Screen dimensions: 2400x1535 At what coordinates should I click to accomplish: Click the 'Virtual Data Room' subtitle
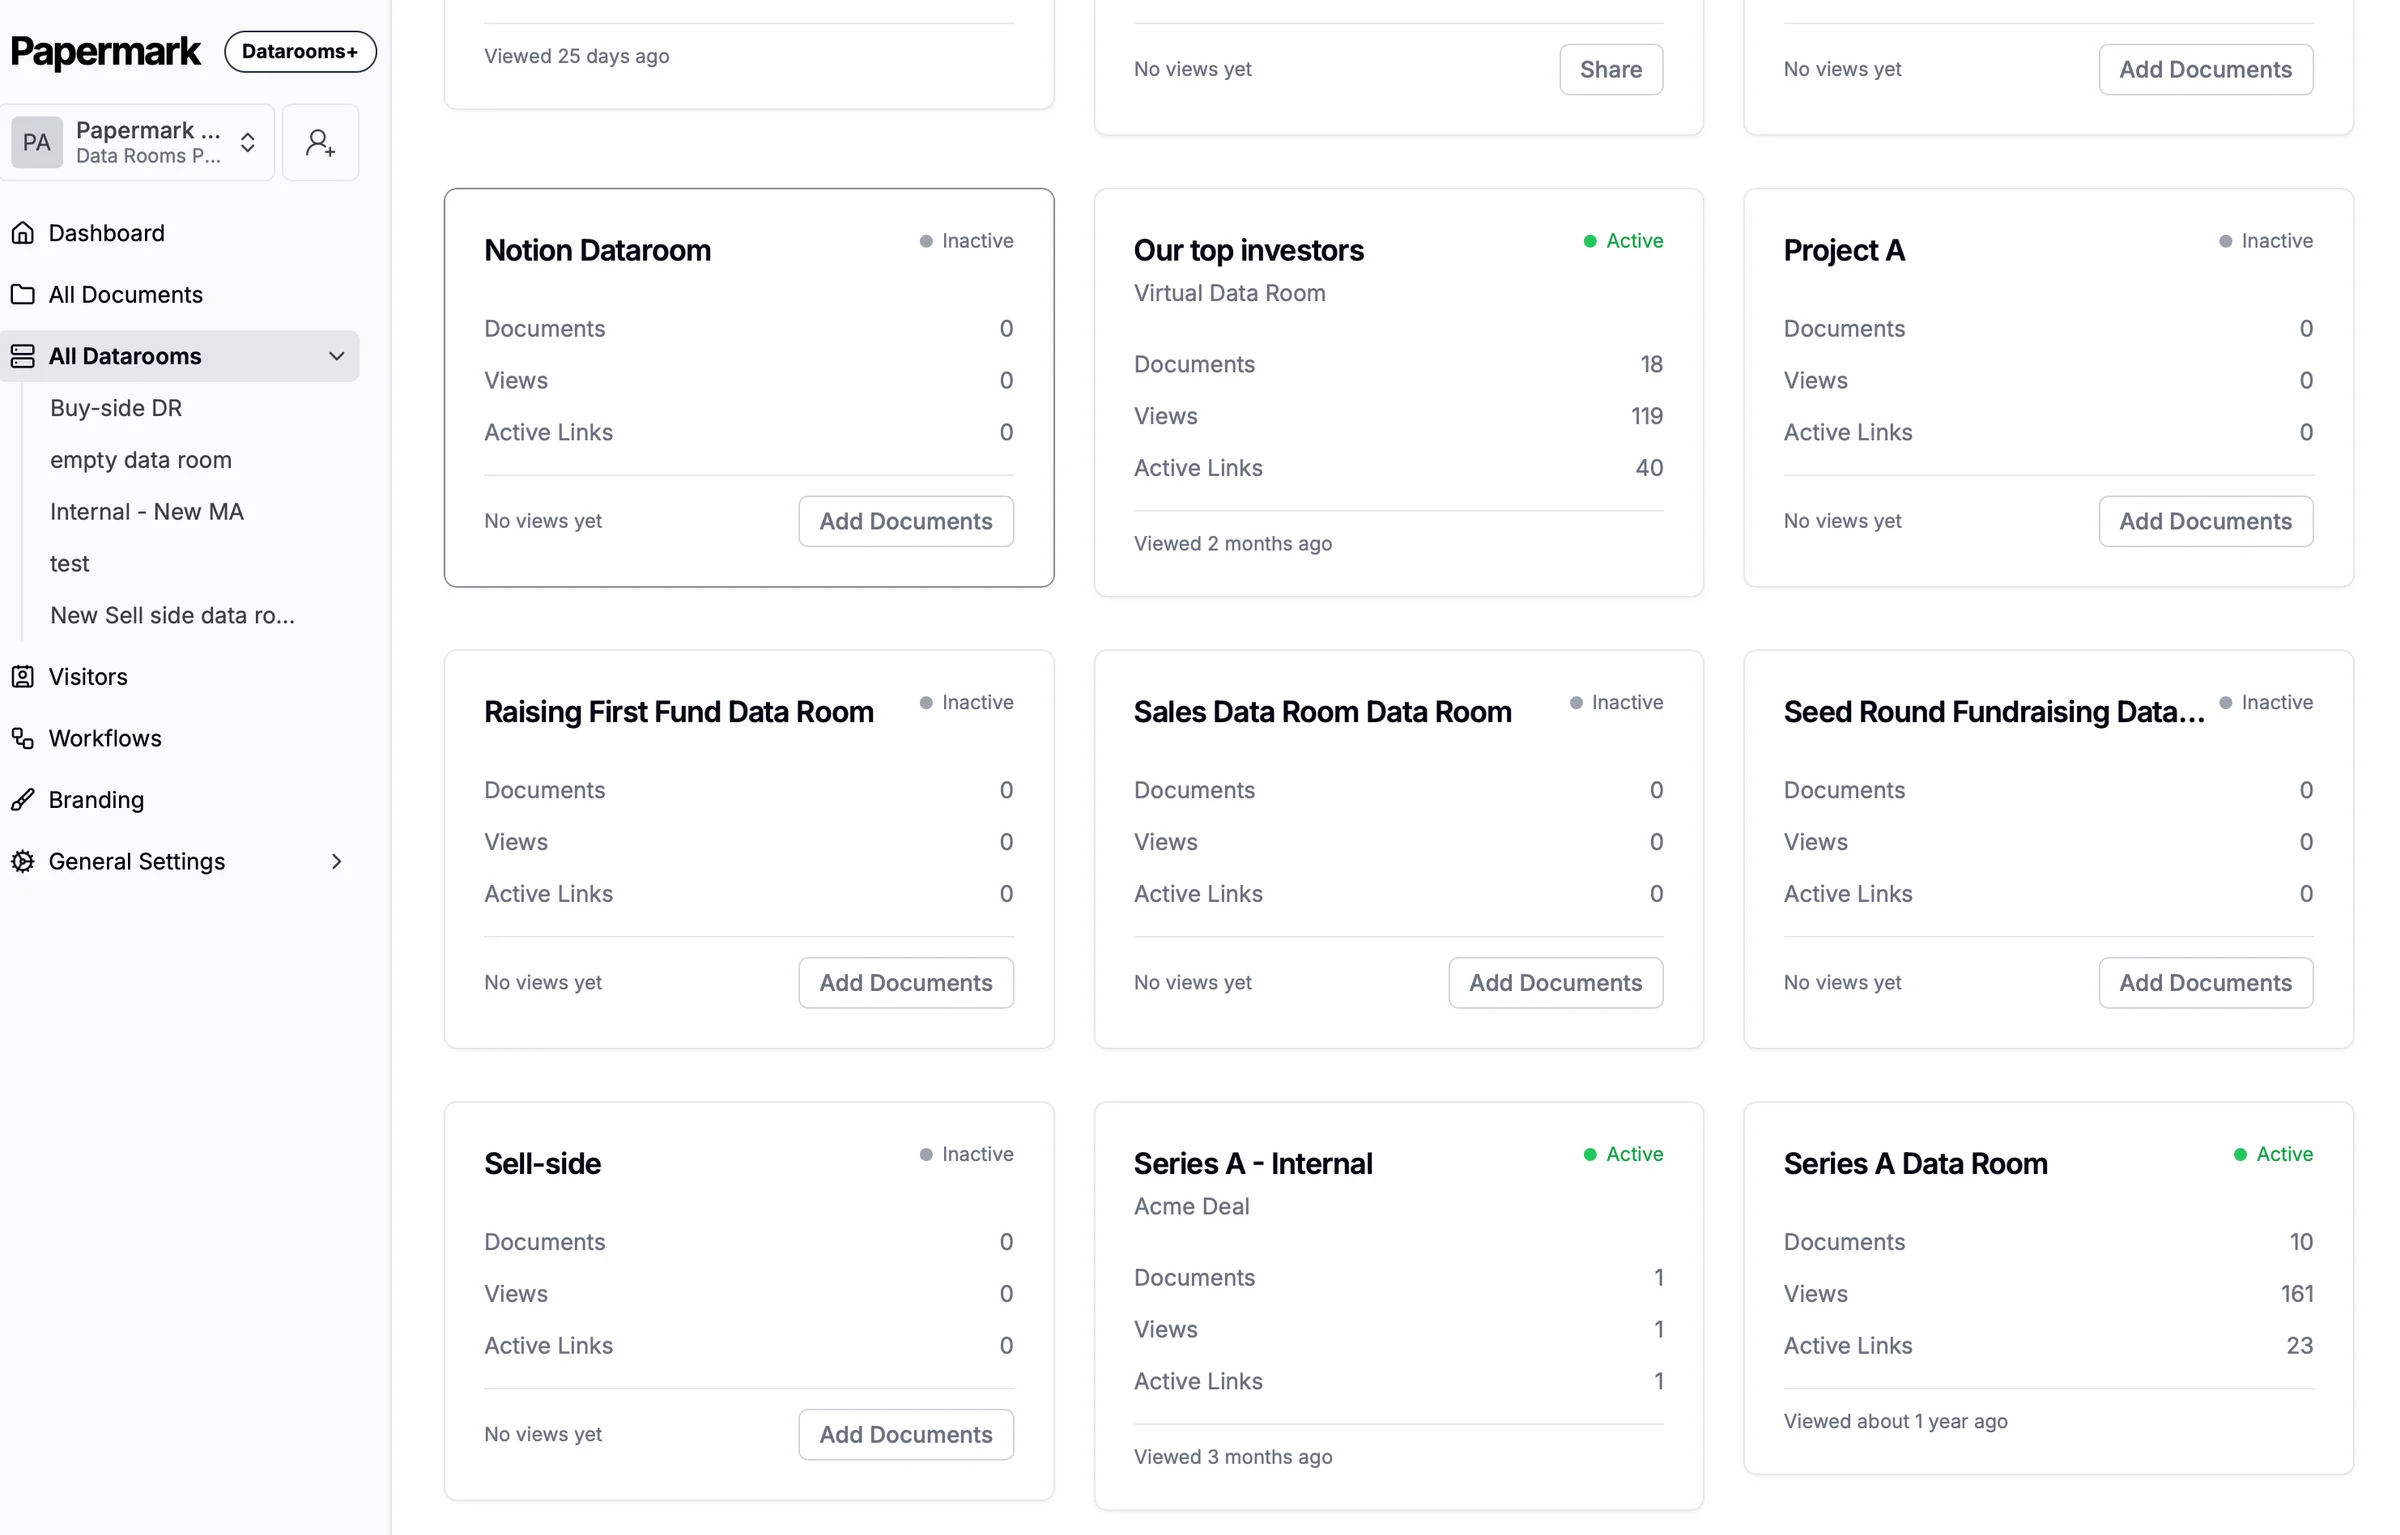tap(1229, 293)
